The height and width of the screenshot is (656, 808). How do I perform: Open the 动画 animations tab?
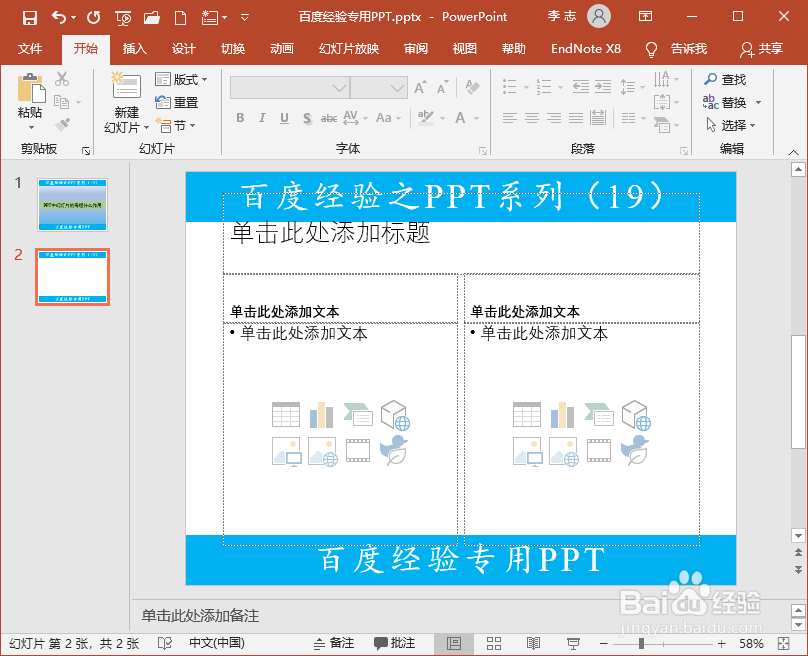281,49
